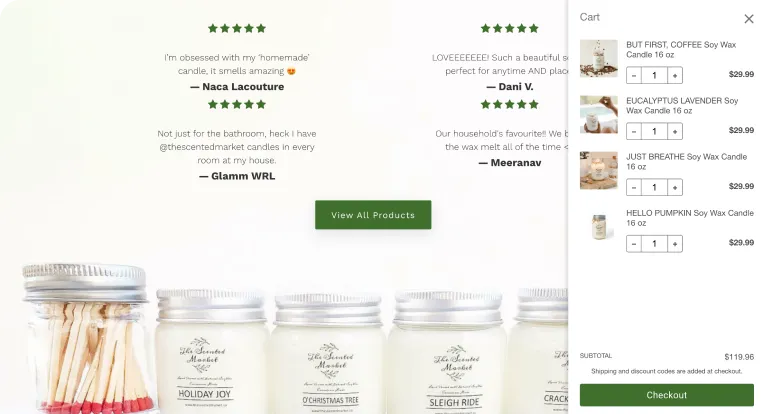
Task: Close the Cart panel
Action: 748,19
